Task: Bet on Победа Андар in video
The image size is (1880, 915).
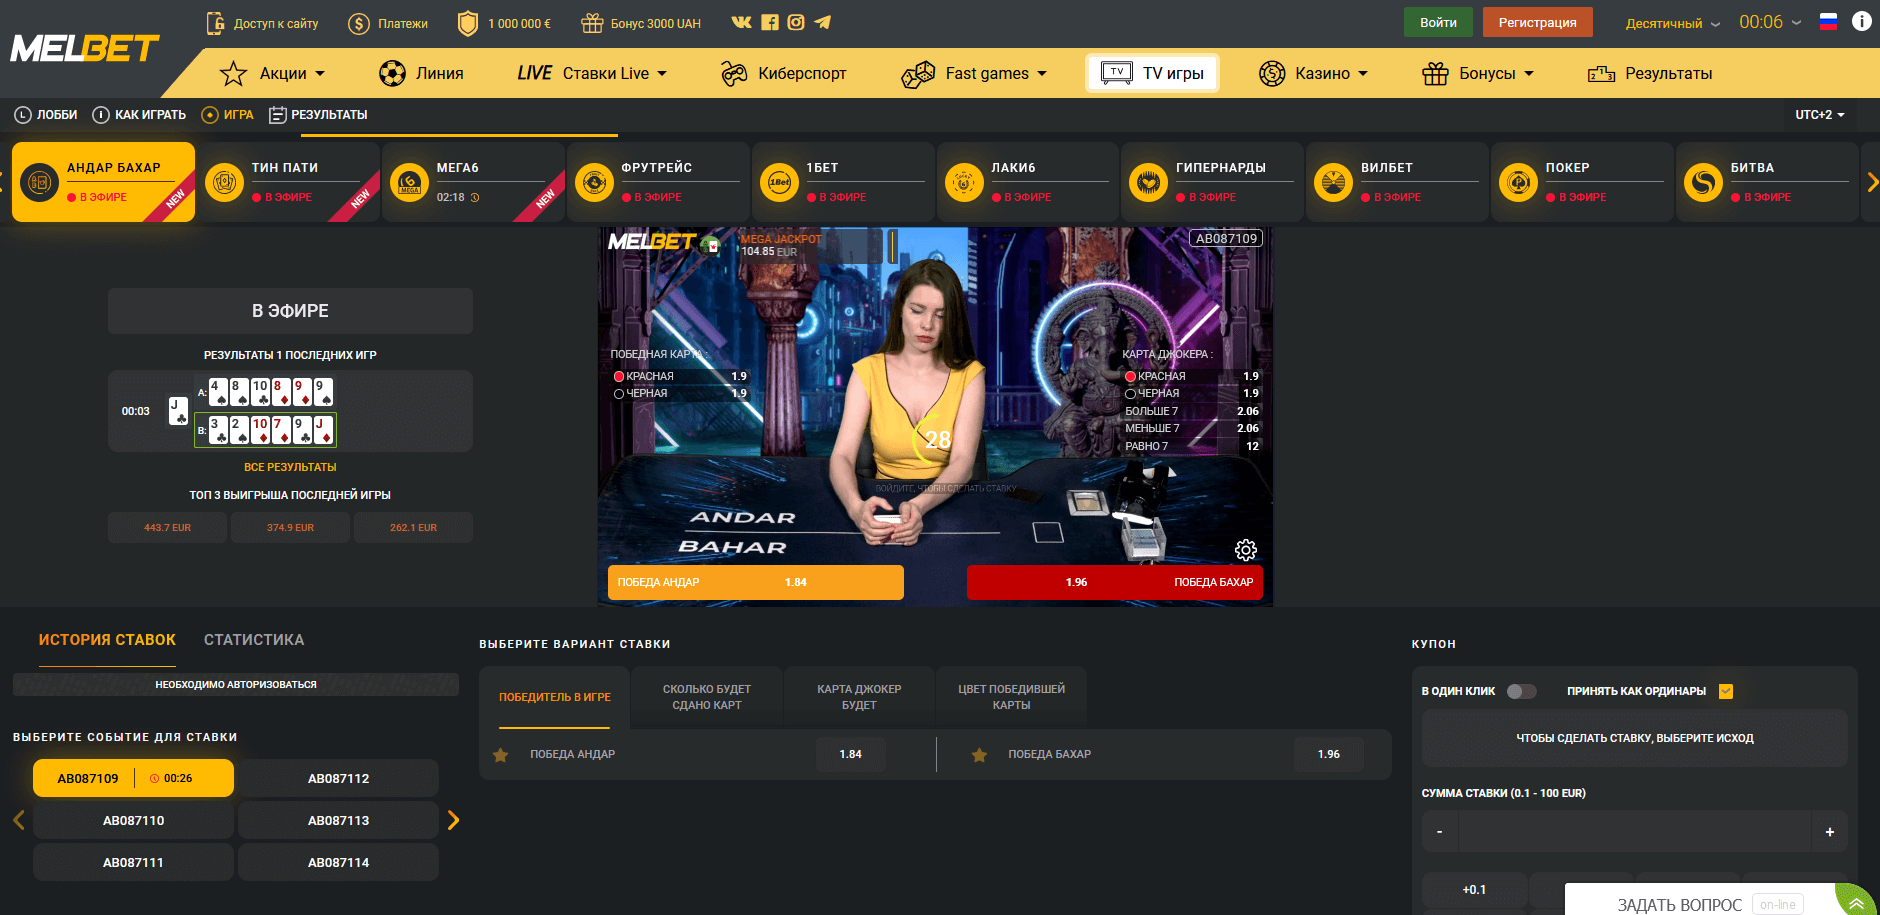Action: 755,582
